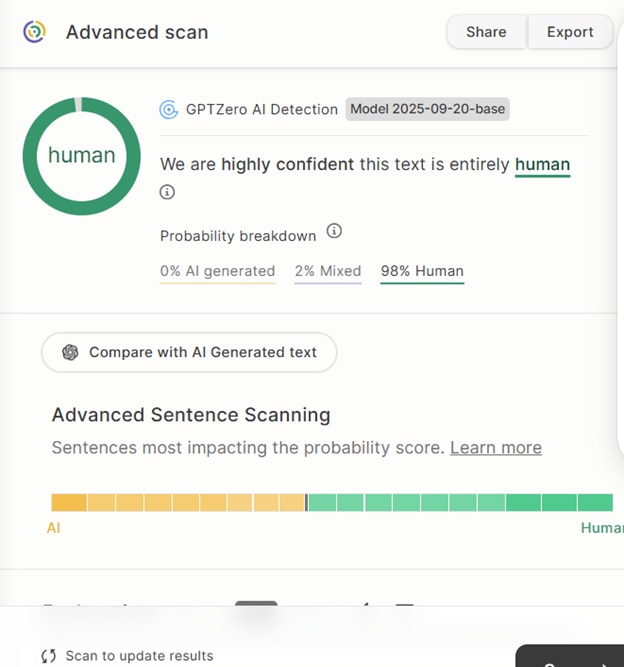Select the 98% Human breakdown tab
The image size is (624, 667).
422,271
